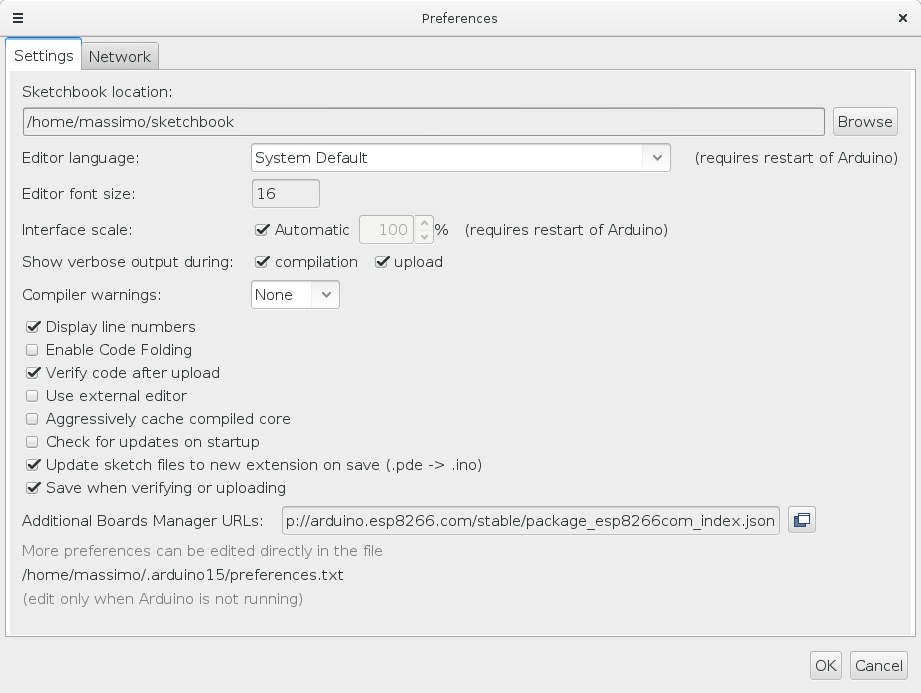
Task: Open the window menu icon in title bar
Action: coord(18,18)
